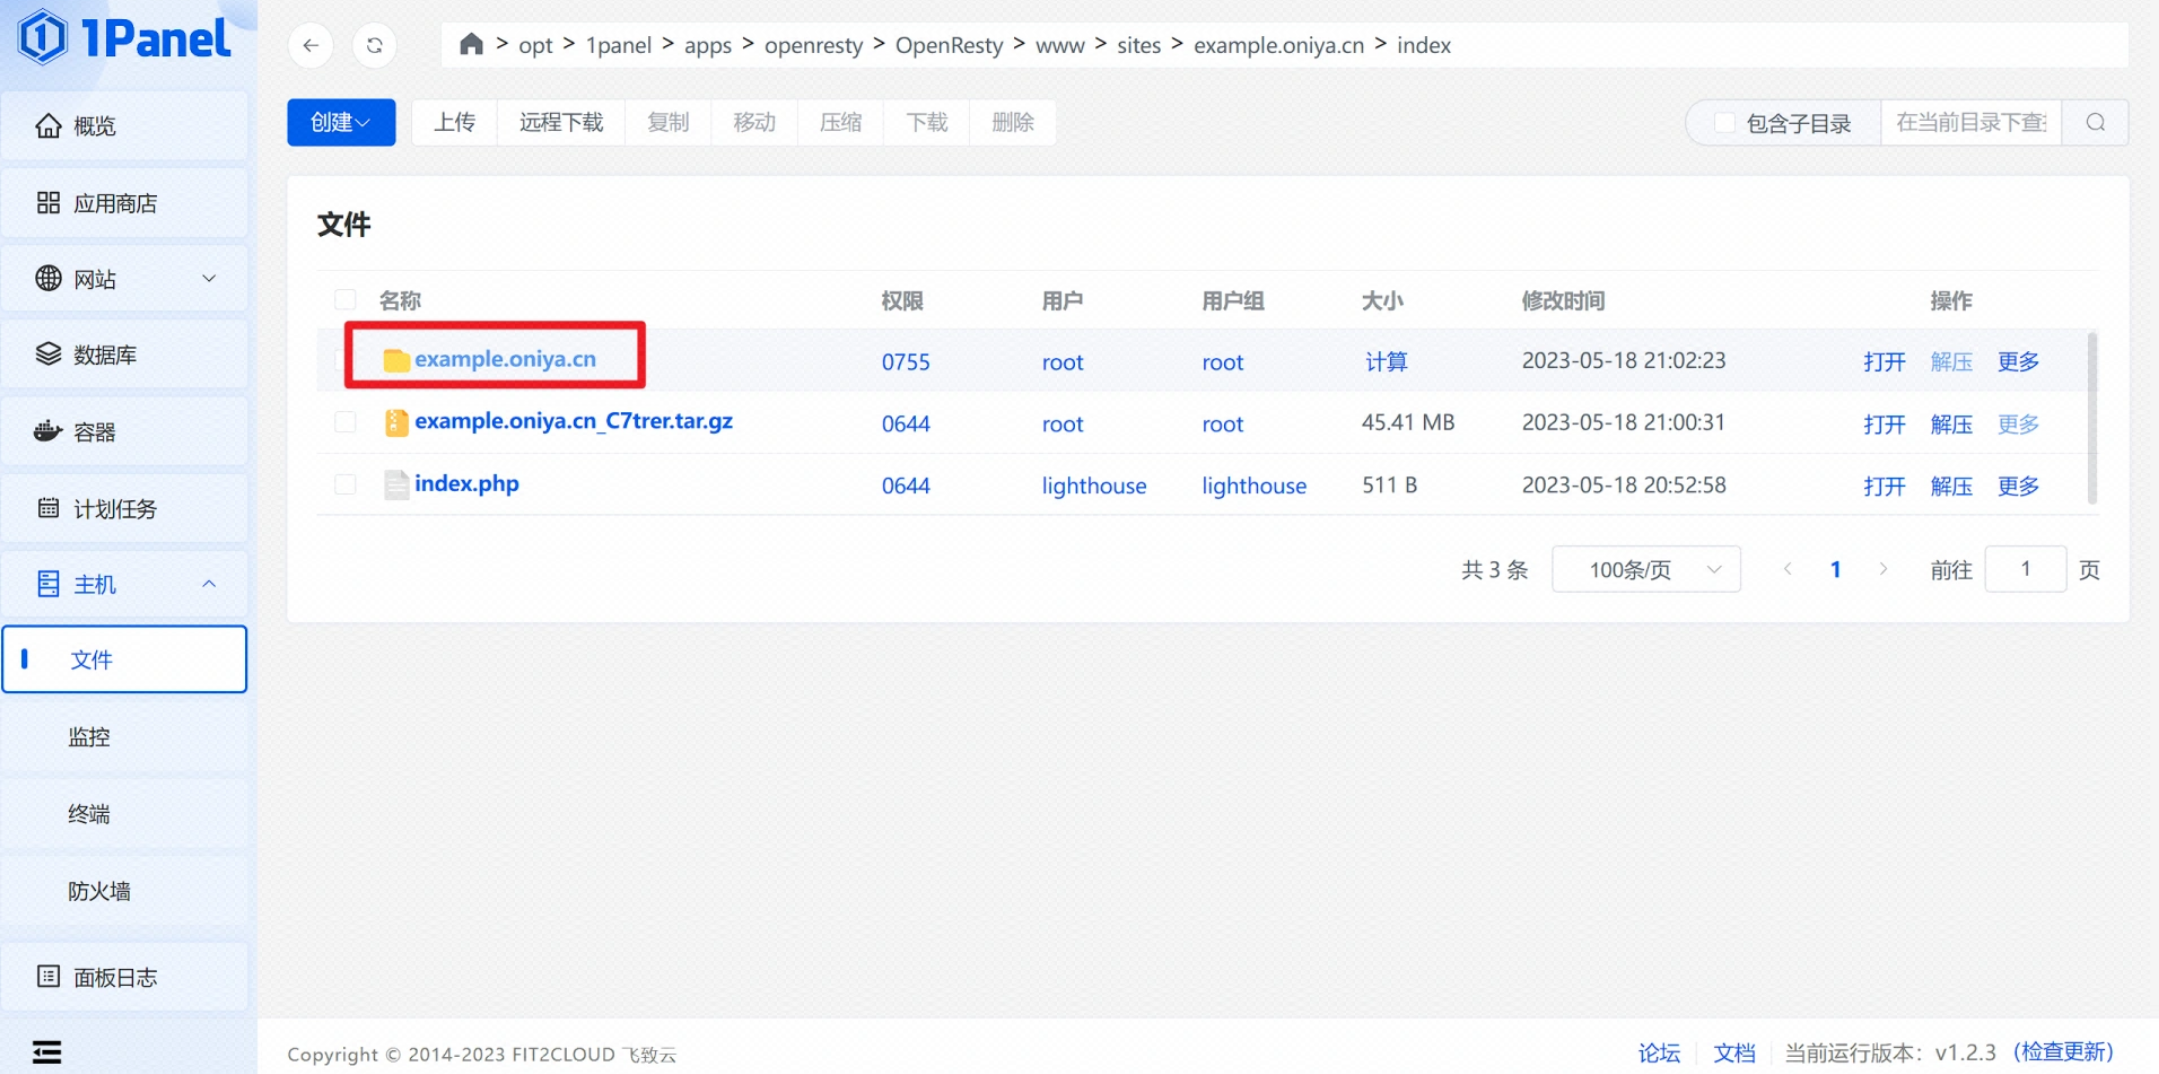The height and width of the screenshot is (1074, 2159).
Task: Click the file list vertical scrollbar
Action: pos(2091,418)
